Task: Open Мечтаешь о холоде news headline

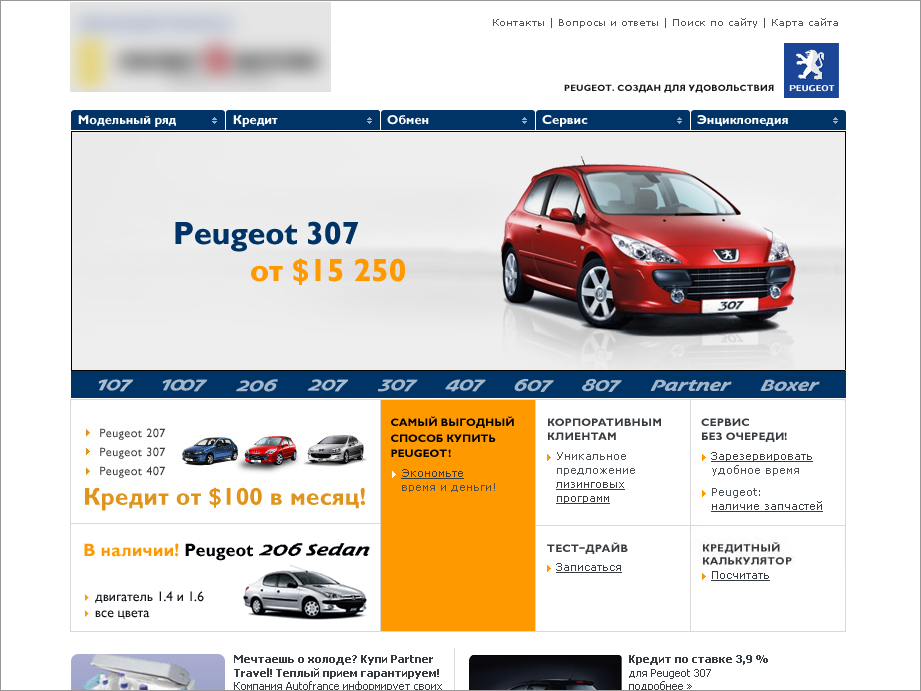Action: [337, 666]
